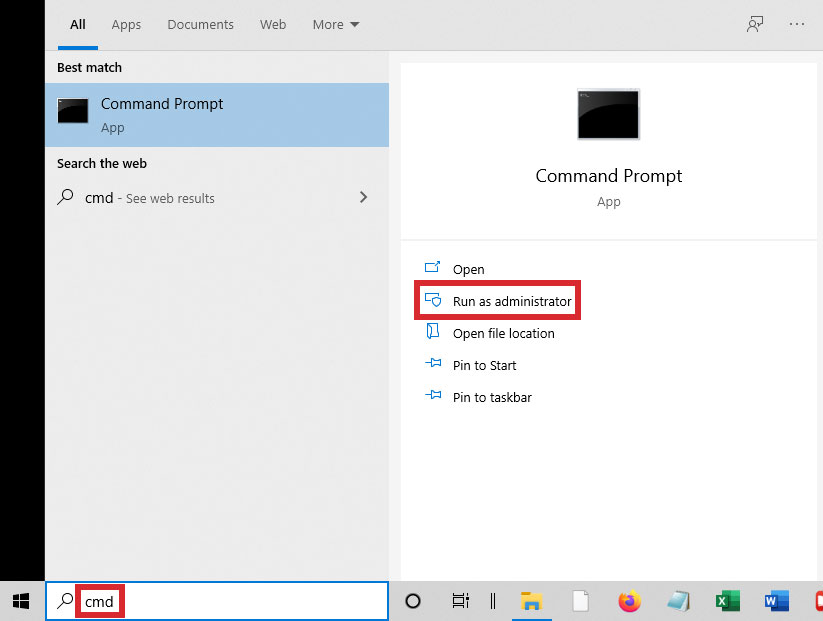Open cmd web results entry
This screenshot has height=621, width=823.
[217, 198]
